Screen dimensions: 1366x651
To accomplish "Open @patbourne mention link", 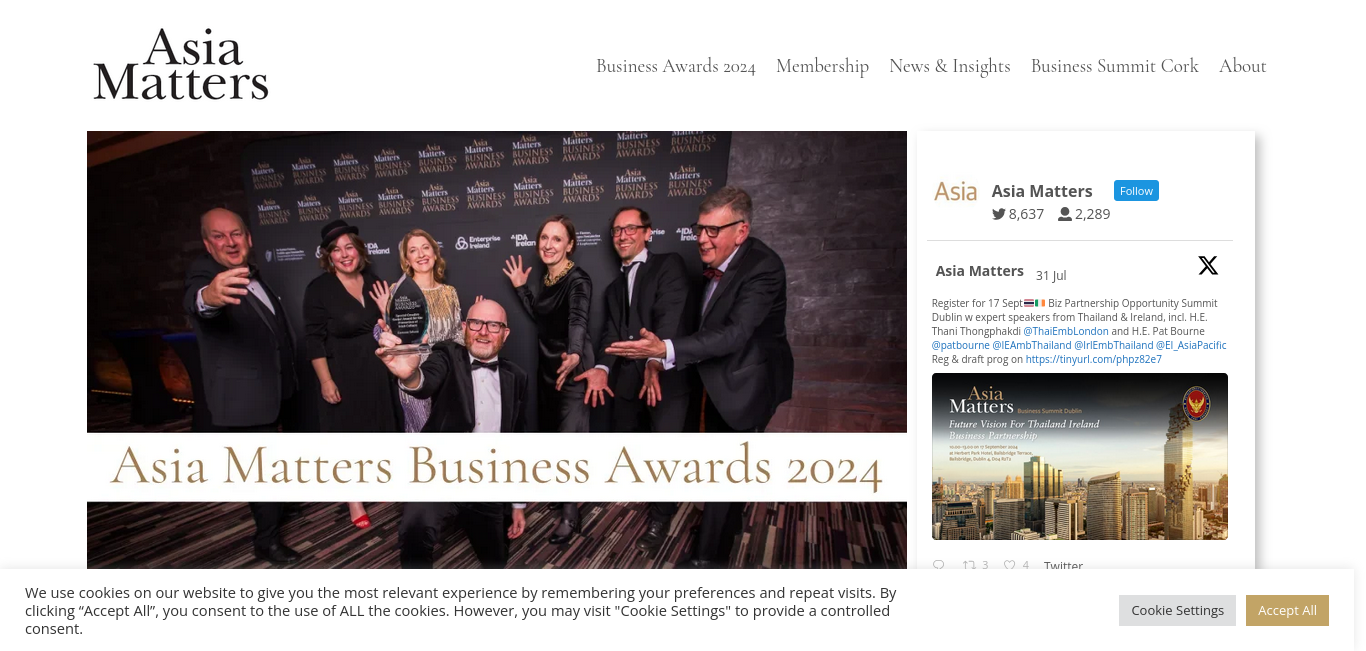I will click(x=961, y=345).
